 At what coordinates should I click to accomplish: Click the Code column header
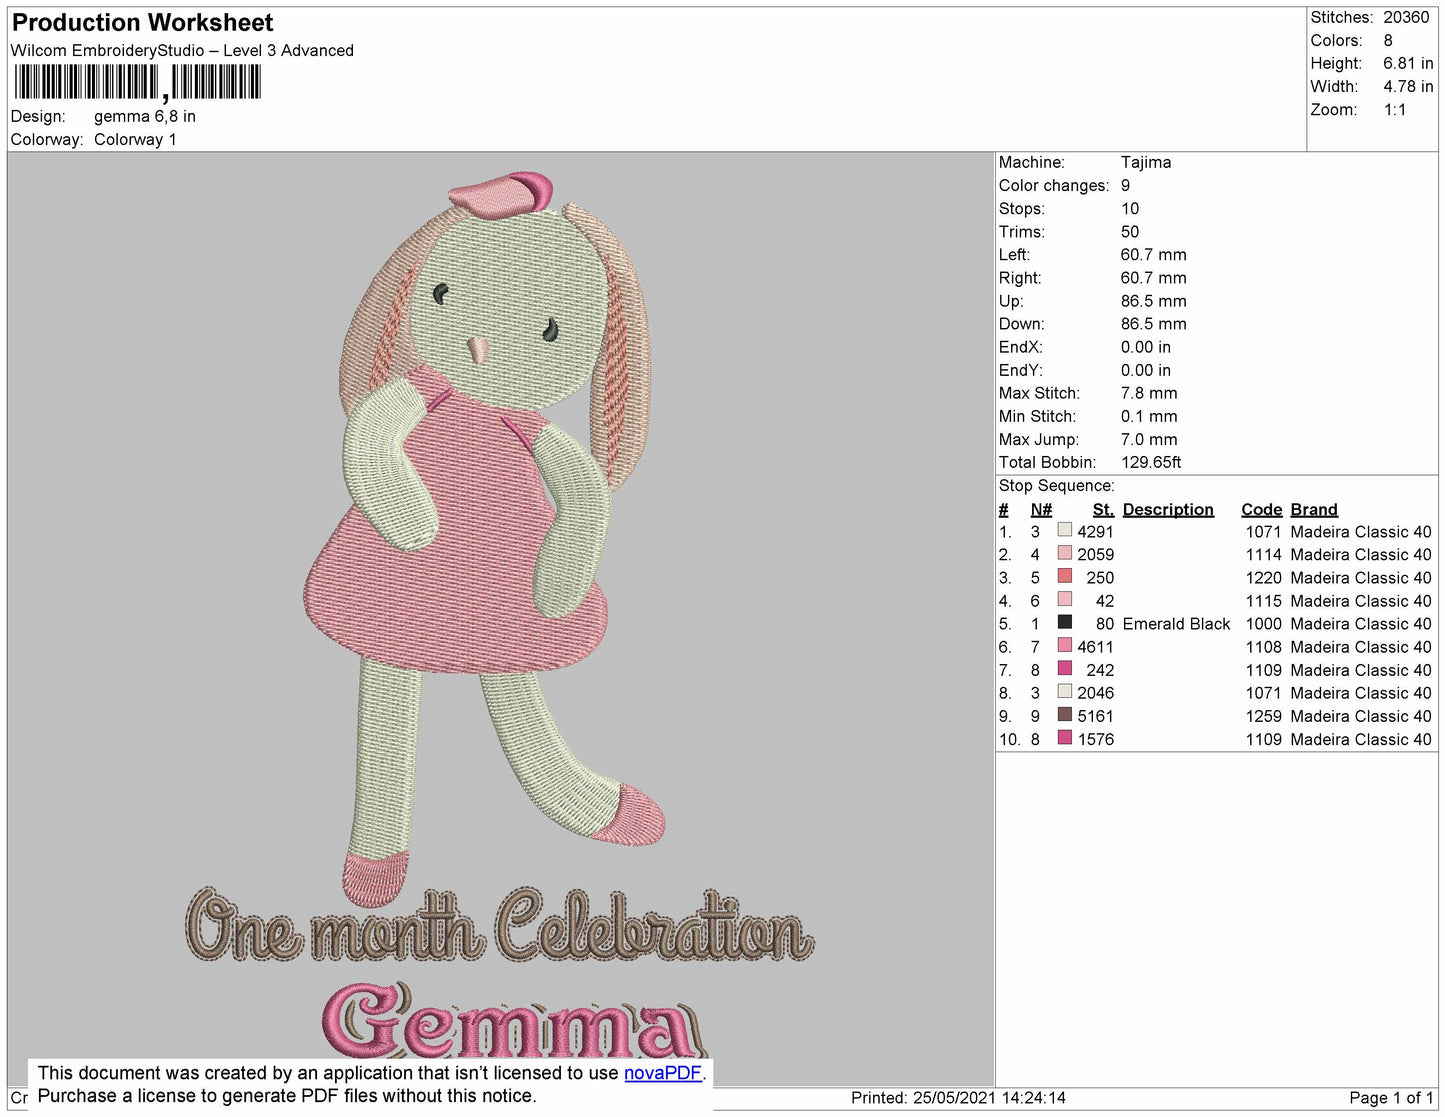tap(1262, 509)
